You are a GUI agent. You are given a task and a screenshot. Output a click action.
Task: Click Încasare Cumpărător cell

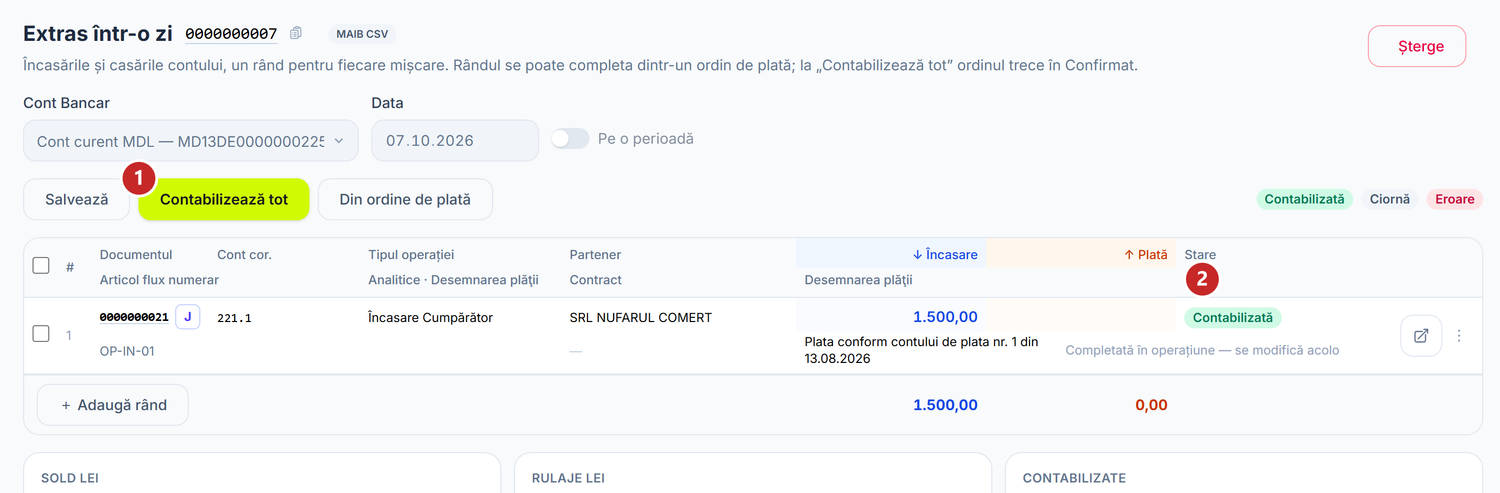pos(430,318)
